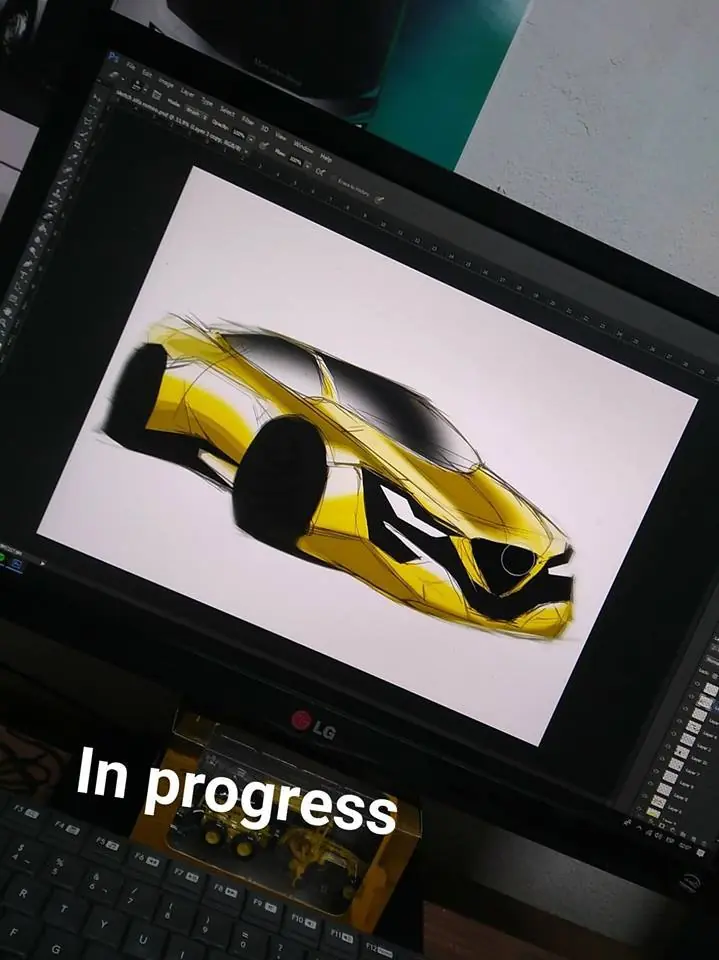Open the Image menu
719x960 pixels.
click(166, 83)
